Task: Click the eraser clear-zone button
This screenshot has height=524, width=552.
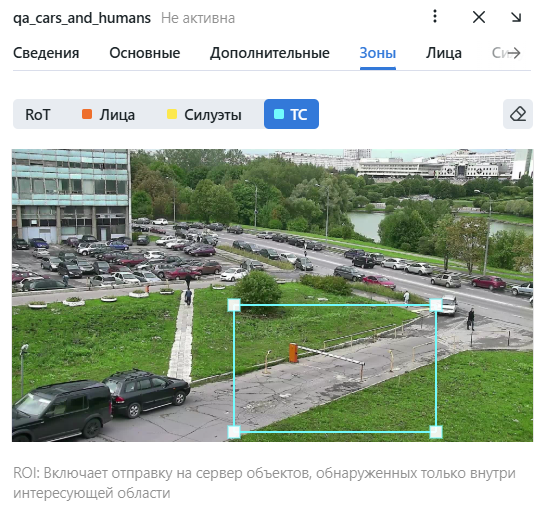Action: tap(518, 114)
